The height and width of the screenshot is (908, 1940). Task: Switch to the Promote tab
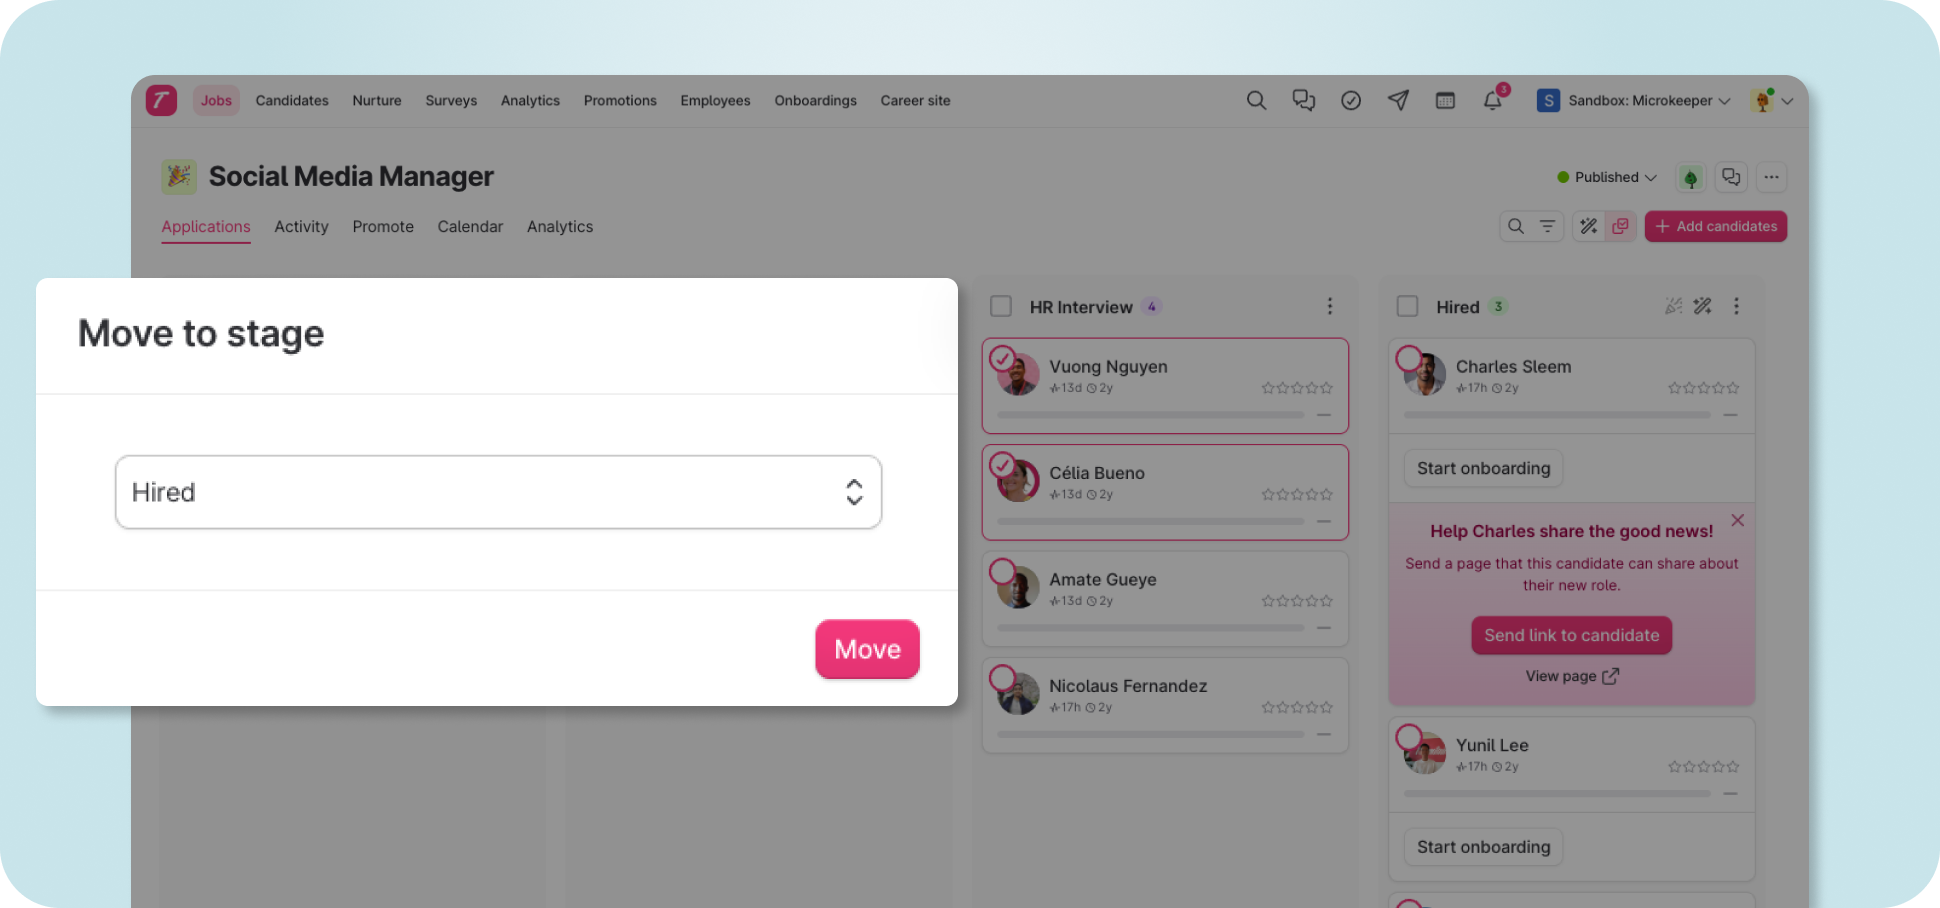point(383,227)
